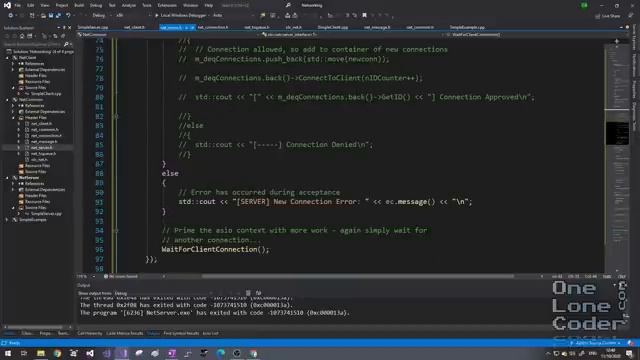Click the bookmark toolbar icon
Image resolution: width=640 pixels, height=360 pixels.
364,16
